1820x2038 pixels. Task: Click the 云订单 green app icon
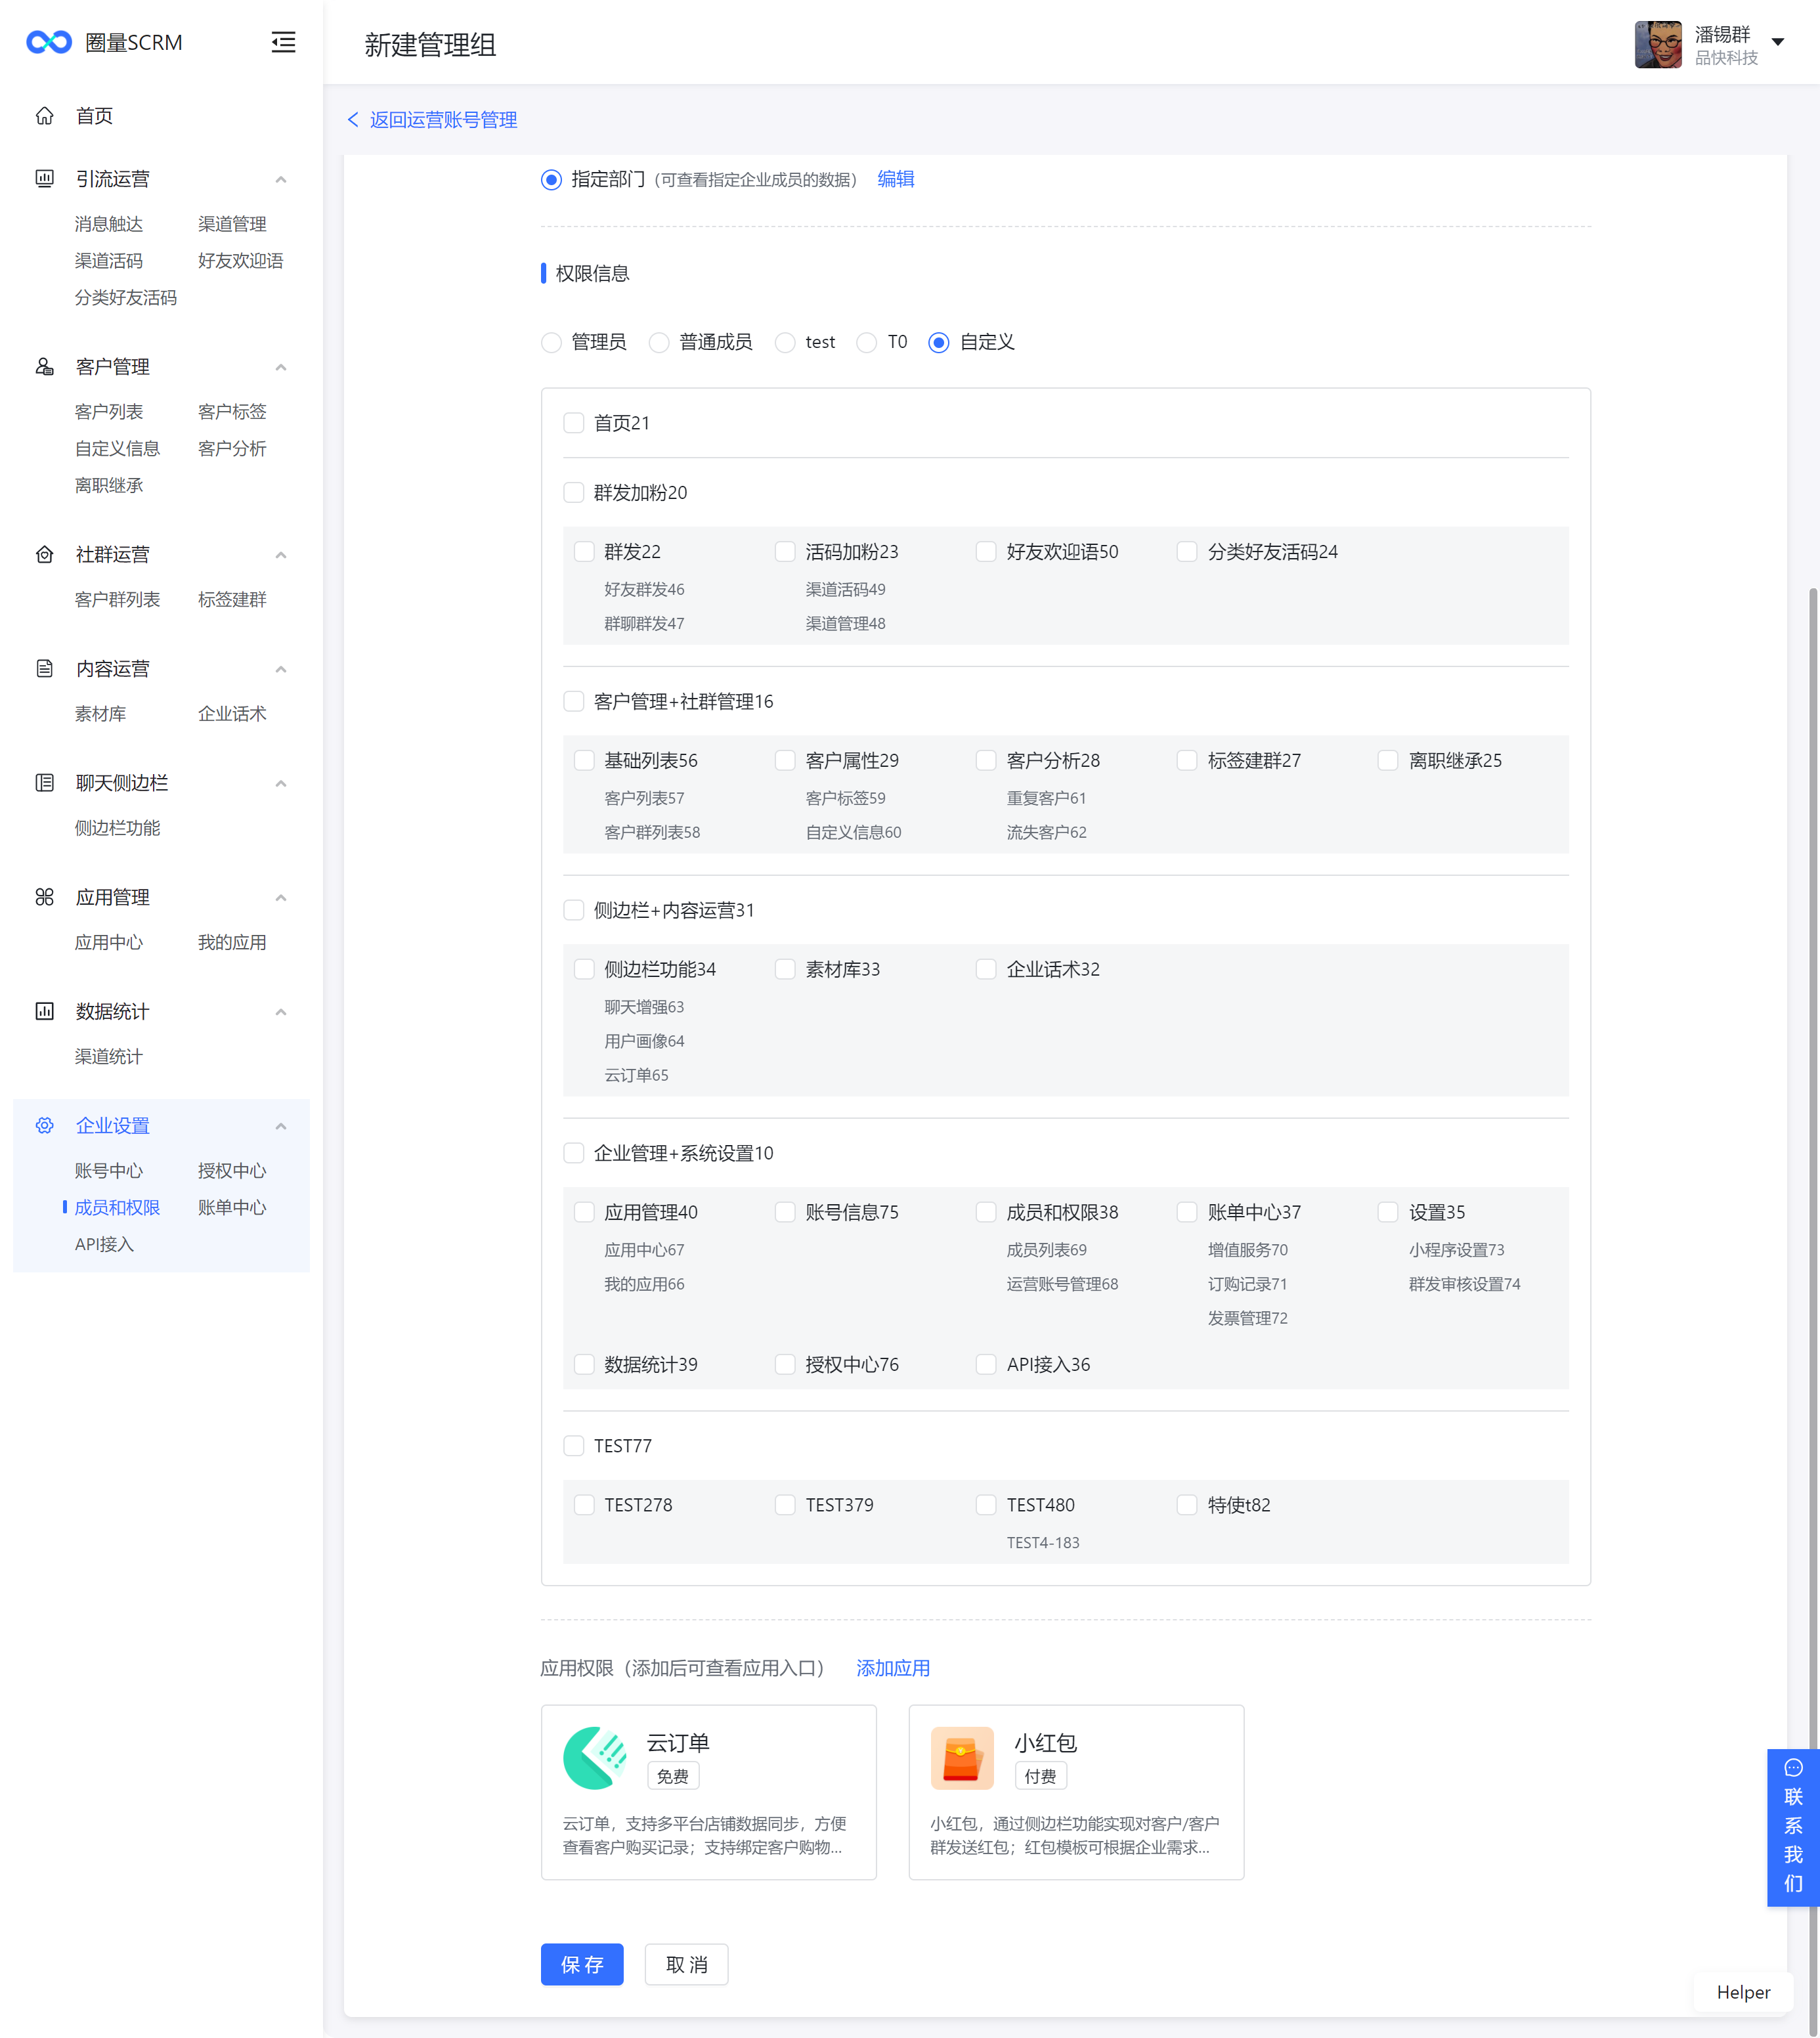[x=595, y=1758]
